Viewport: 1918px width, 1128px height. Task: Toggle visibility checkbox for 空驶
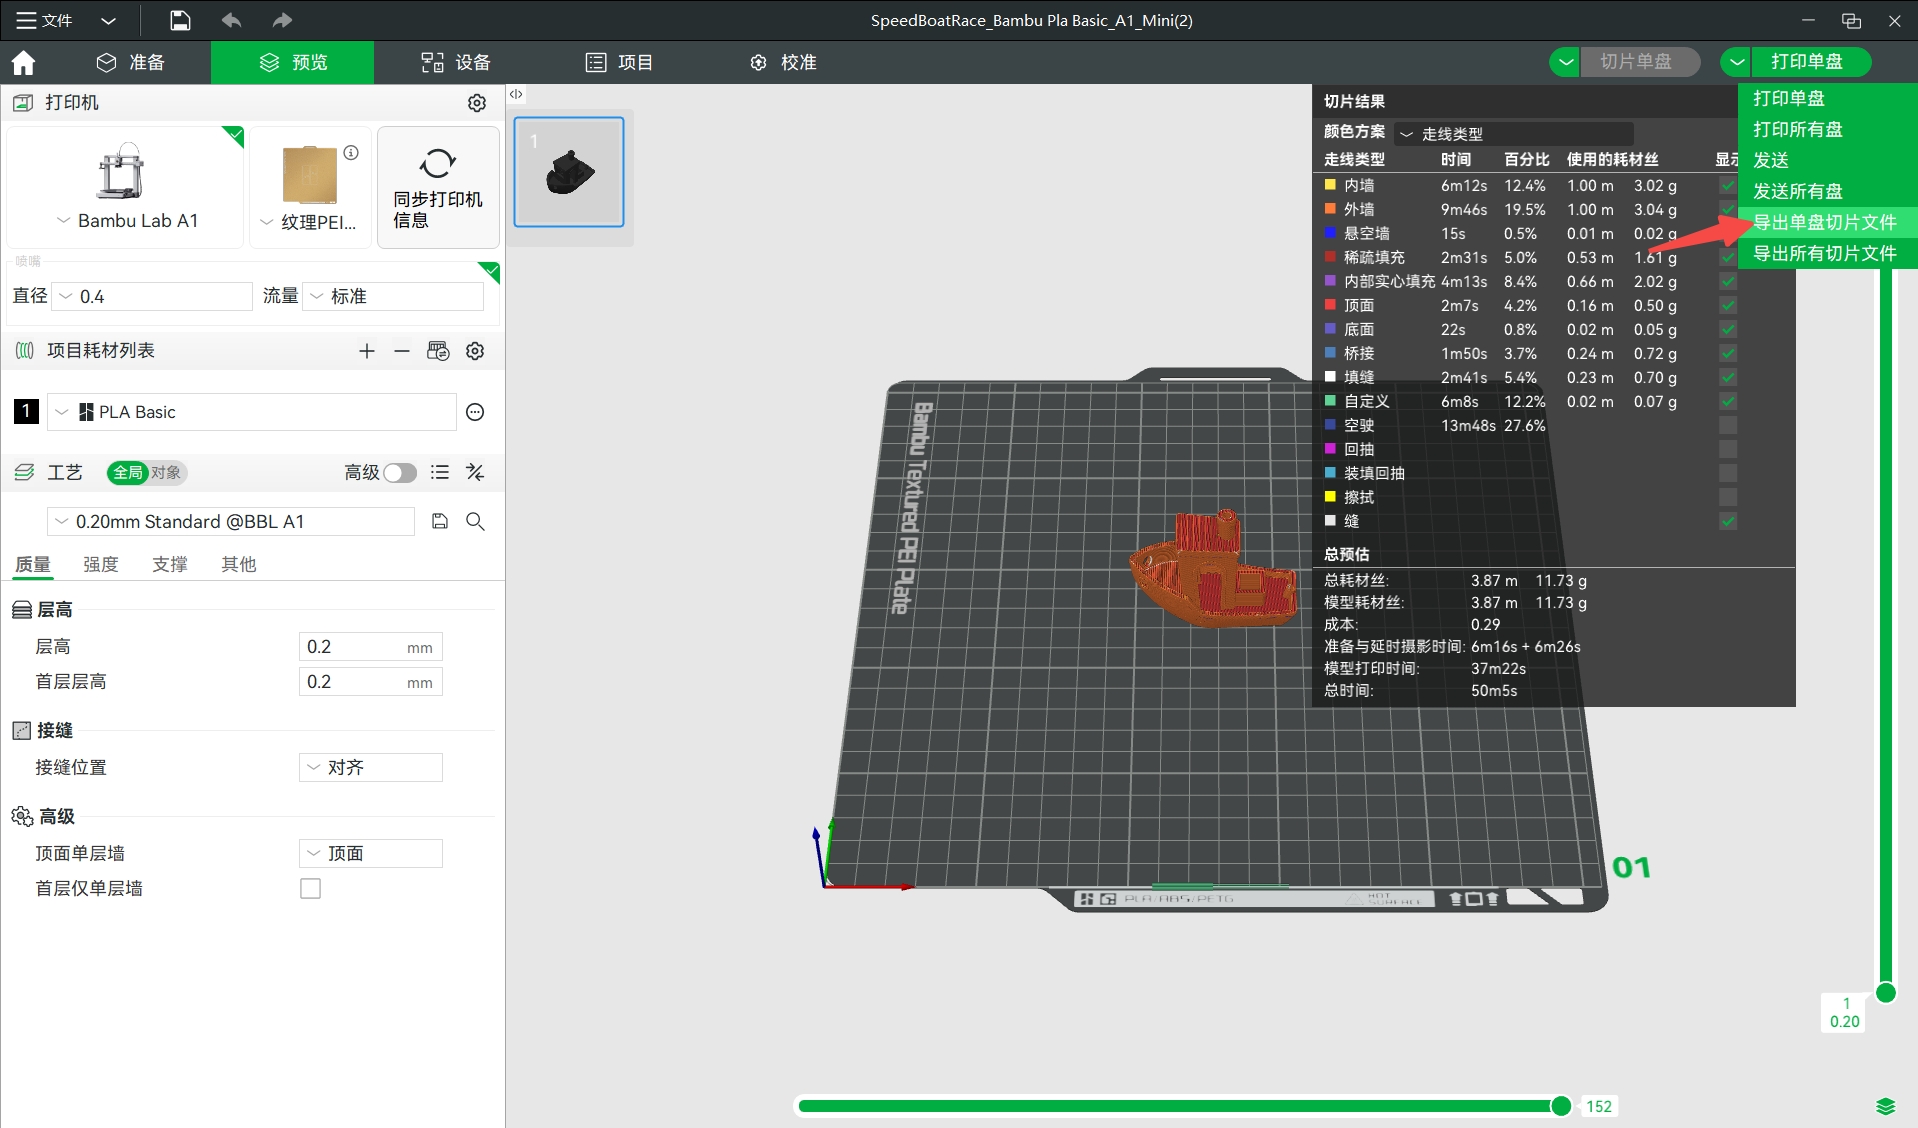[x=1728, y=425]
